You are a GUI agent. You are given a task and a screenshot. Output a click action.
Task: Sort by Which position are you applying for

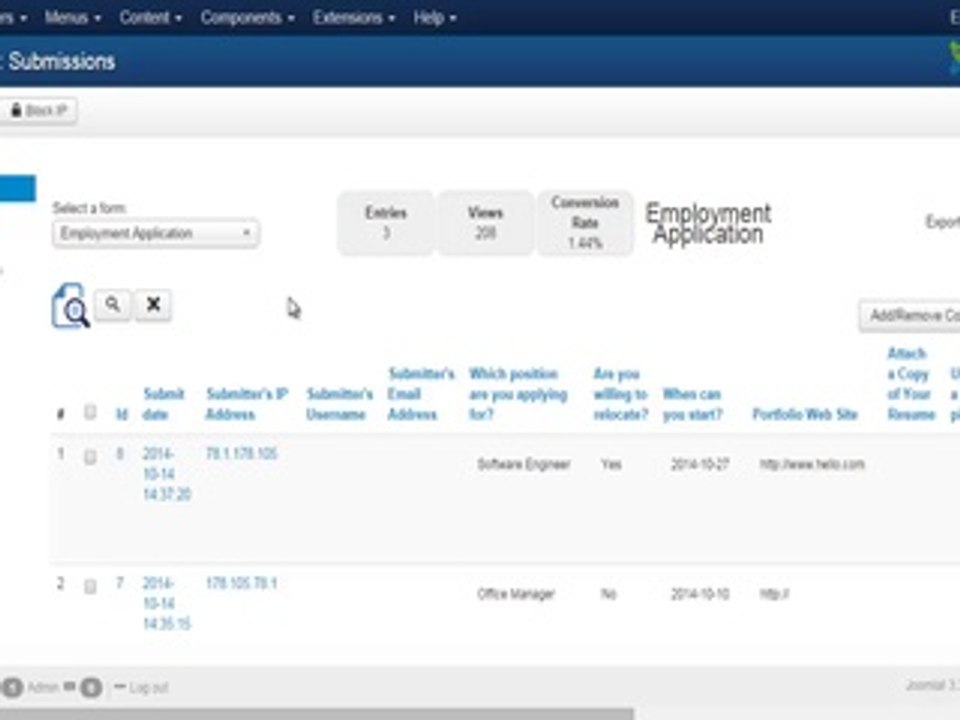(518, 394)
